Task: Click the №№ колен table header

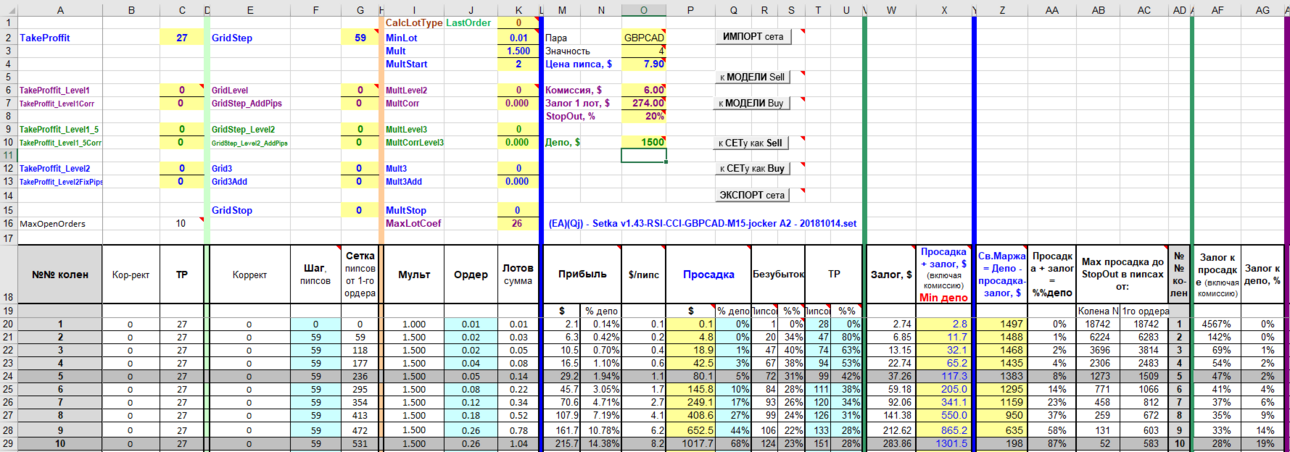Action: (x=60, y=273)
